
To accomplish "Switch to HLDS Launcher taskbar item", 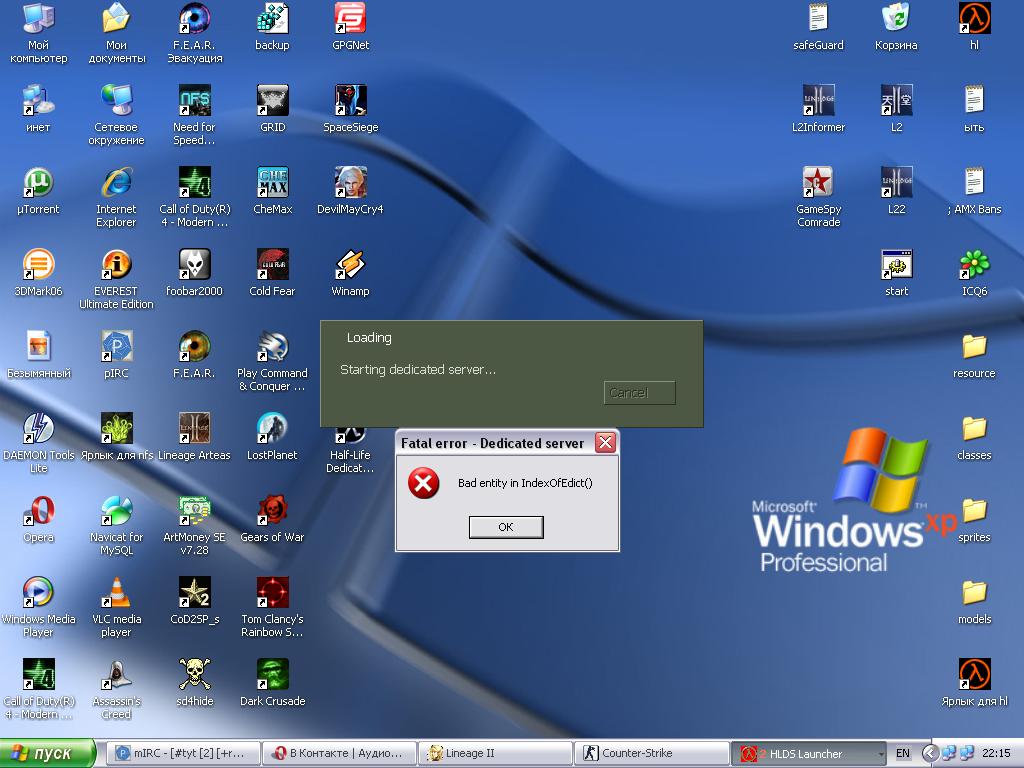I will click(807, 753).
